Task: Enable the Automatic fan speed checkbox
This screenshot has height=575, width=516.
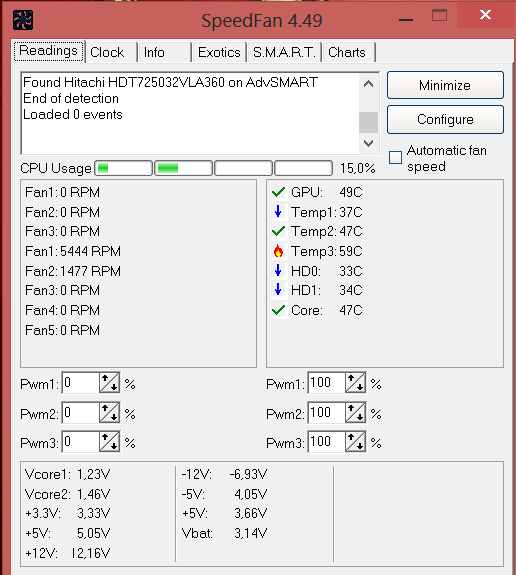Action: click(x=395, y=158)
